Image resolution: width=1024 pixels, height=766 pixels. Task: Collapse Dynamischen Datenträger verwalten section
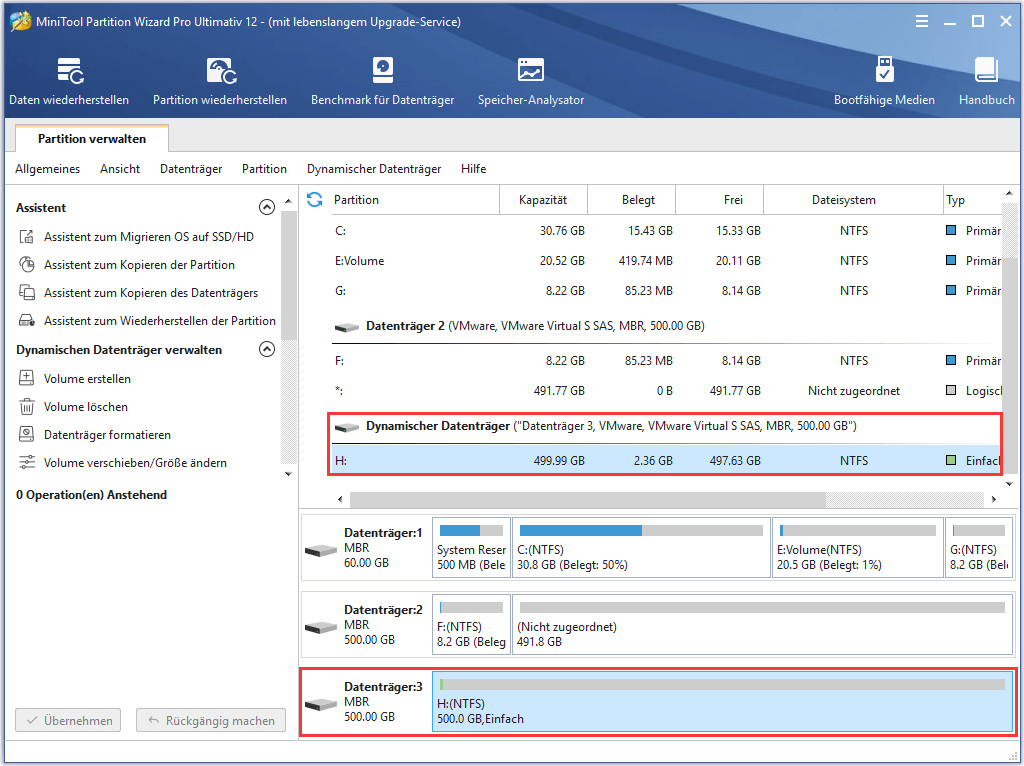click(266, 349)
